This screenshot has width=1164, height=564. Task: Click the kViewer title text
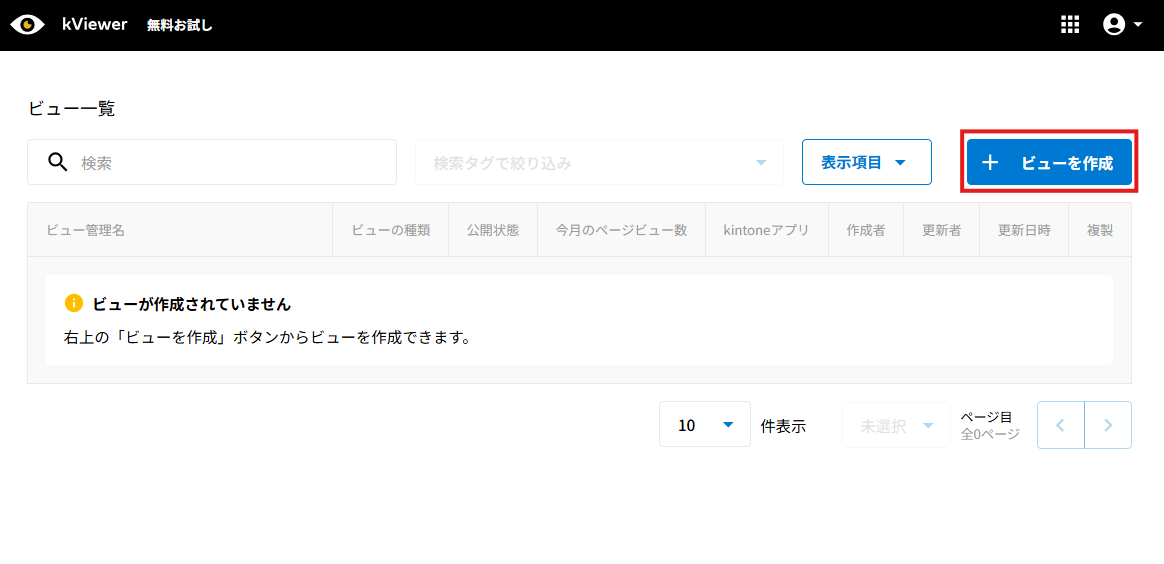[x=94, y=24]
